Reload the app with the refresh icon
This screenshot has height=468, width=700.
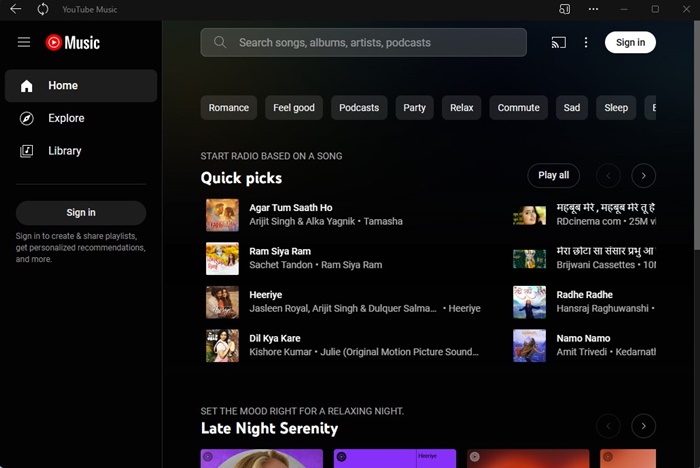pyautogui.click(x=43, y=9)
